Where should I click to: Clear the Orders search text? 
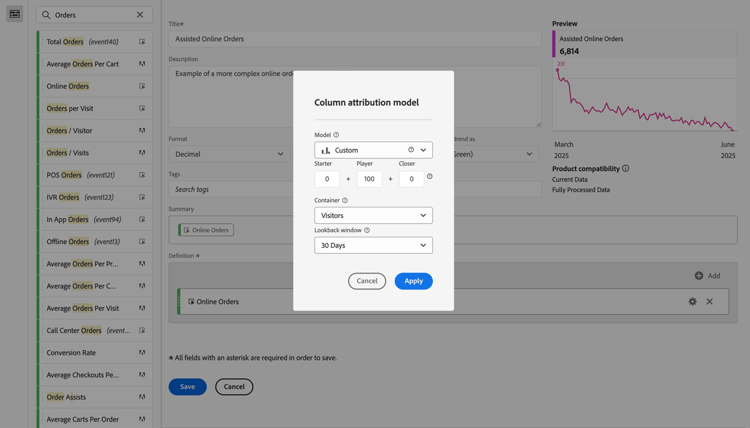[x=140, y=15]
